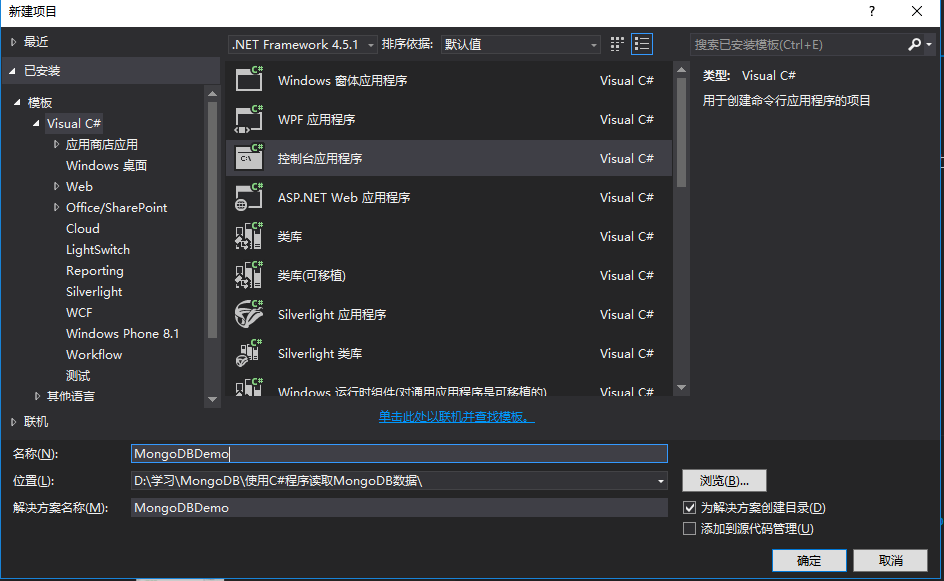Expand the 应用商店应用 node
This screenshot has width=944, height=581.
pos(56,144)
